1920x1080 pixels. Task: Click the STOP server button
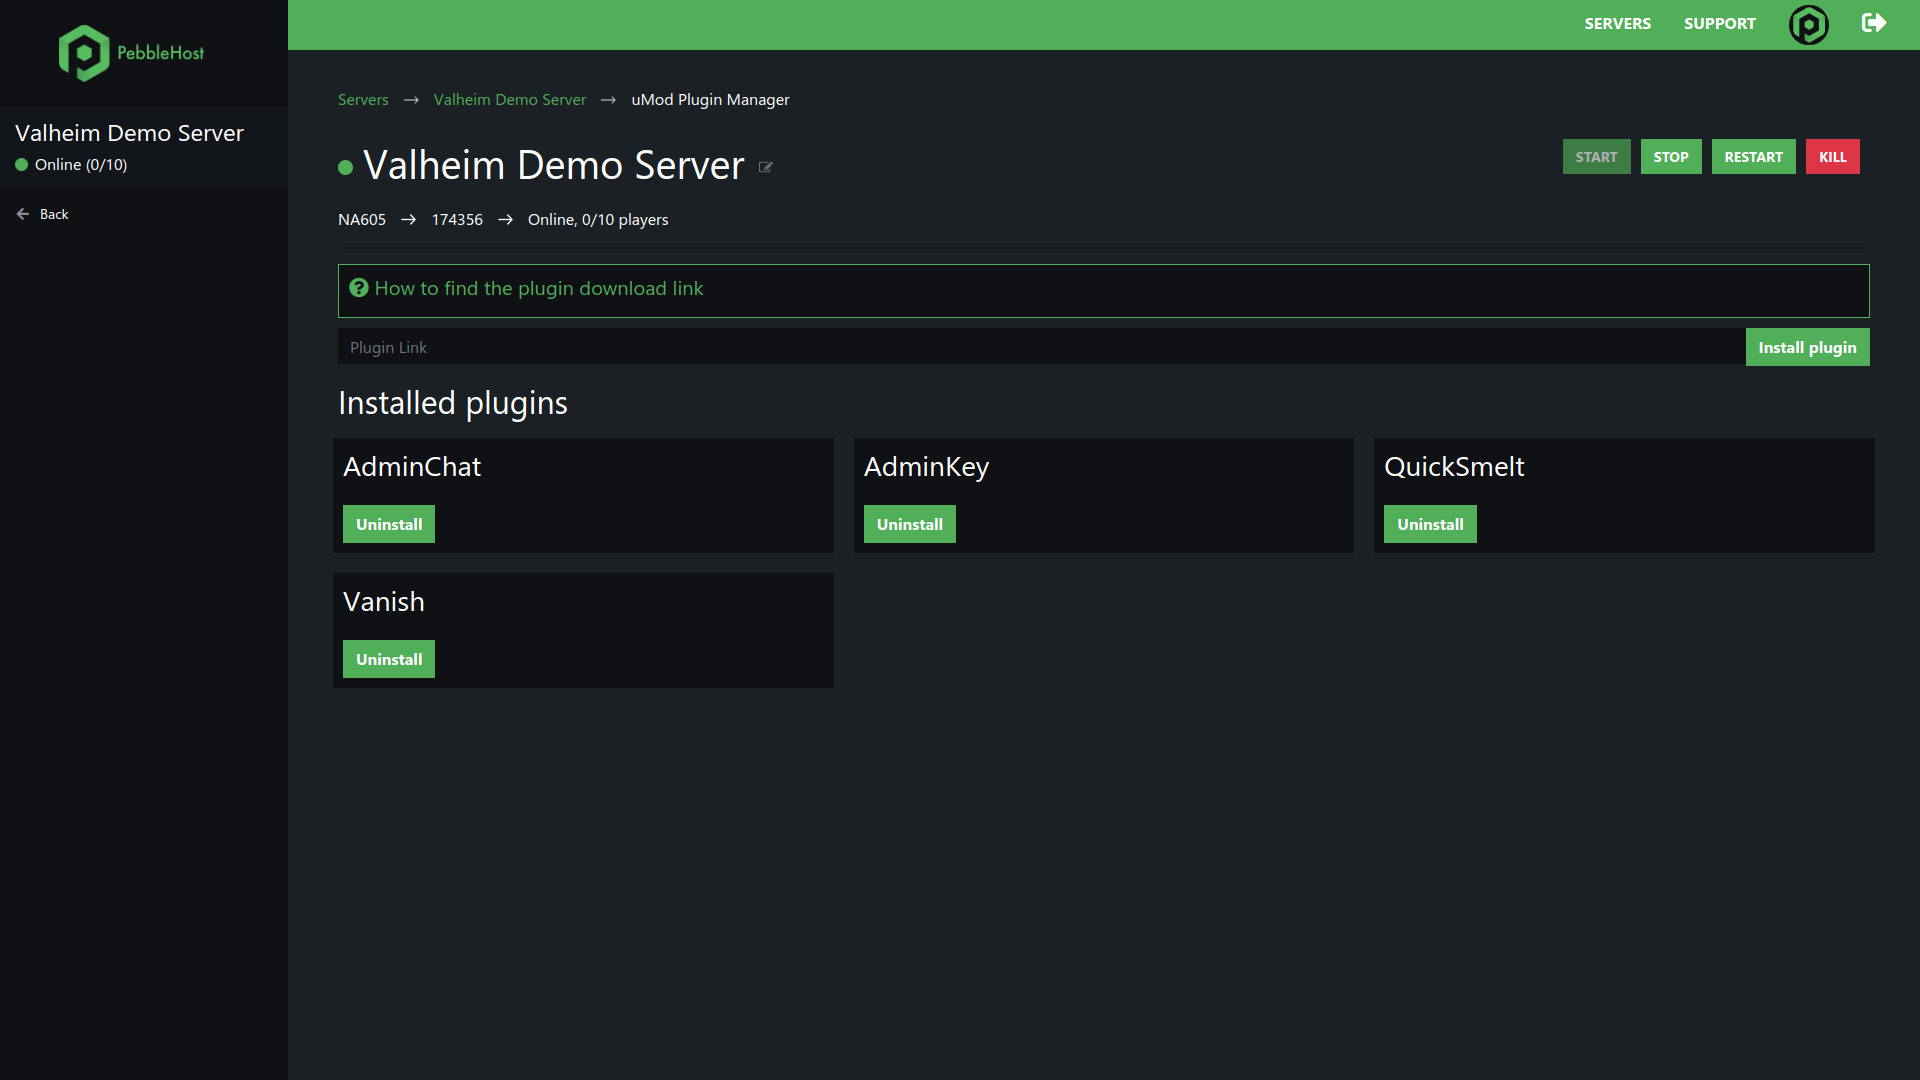coord(1671,157)
